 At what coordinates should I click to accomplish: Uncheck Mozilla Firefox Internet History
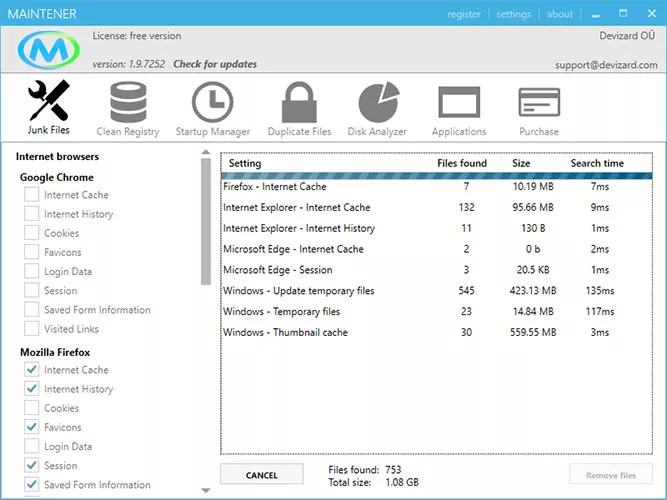[31, 389]
